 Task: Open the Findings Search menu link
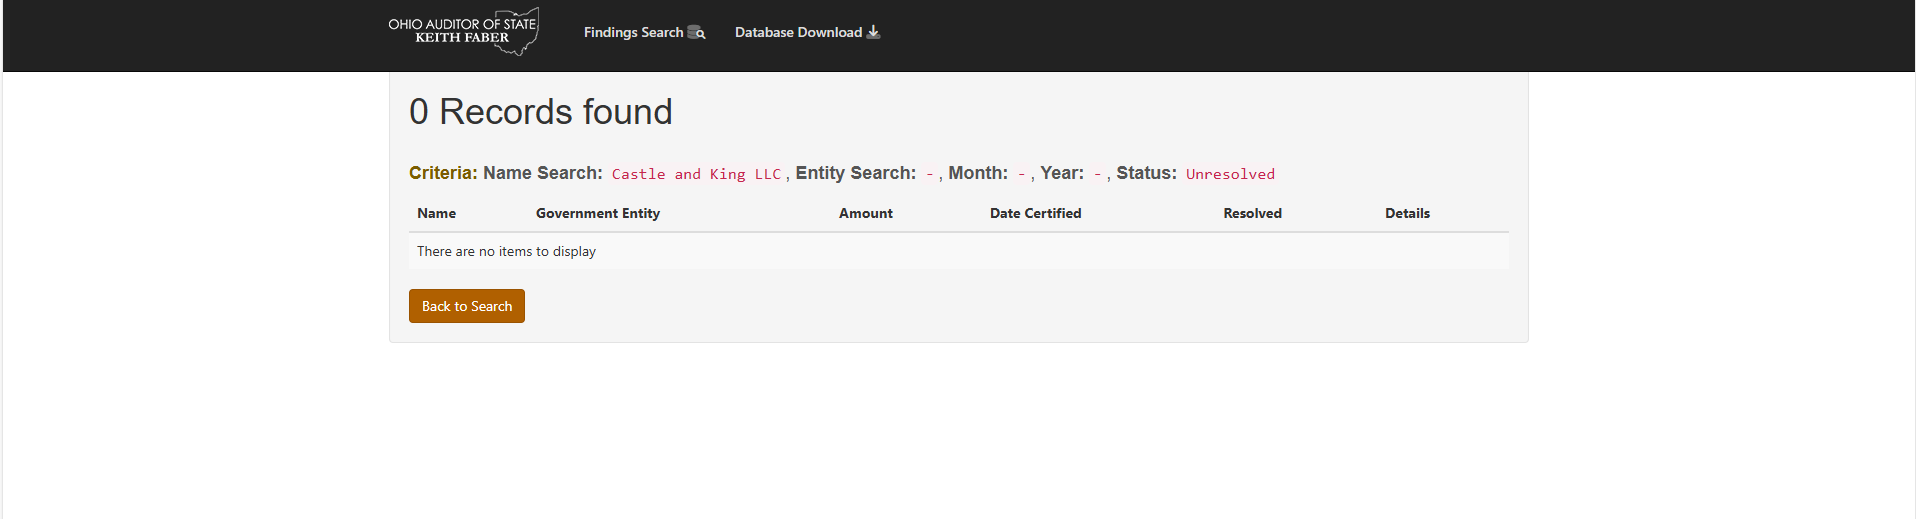(x=644, y=32)
